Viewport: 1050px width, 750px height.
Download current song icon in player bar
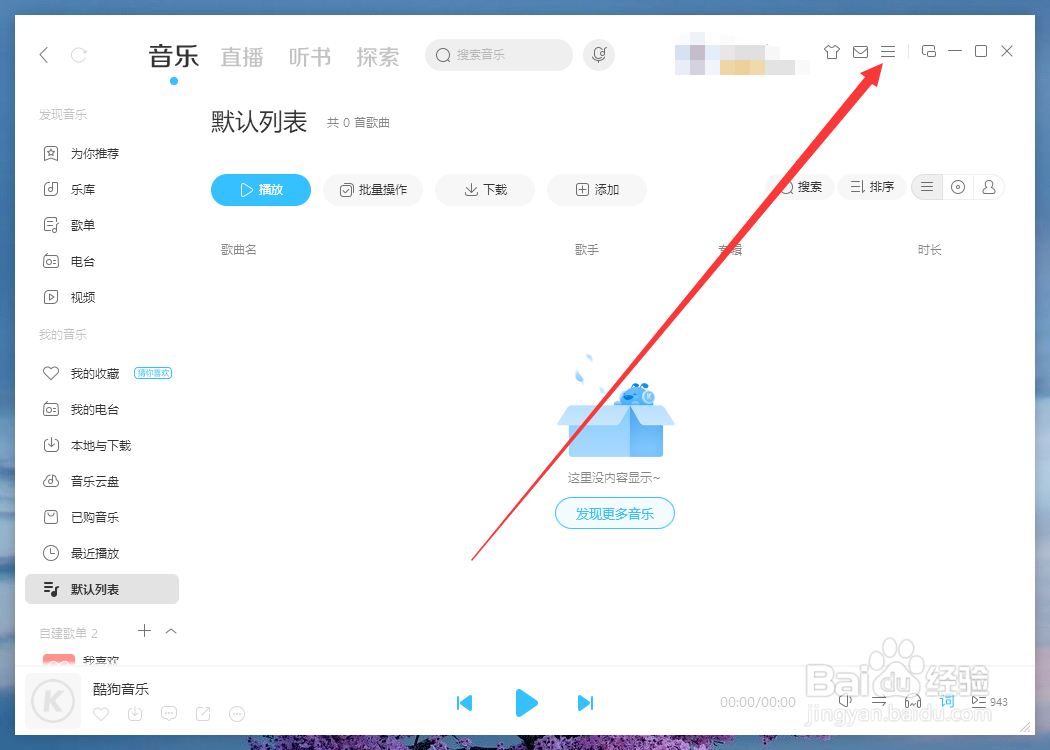(x=135, y=714)
